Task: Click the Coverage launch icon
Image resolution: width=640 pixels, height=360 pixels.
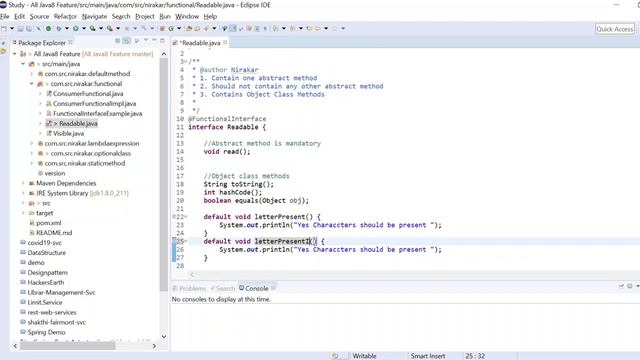Action: coord(93,29)
